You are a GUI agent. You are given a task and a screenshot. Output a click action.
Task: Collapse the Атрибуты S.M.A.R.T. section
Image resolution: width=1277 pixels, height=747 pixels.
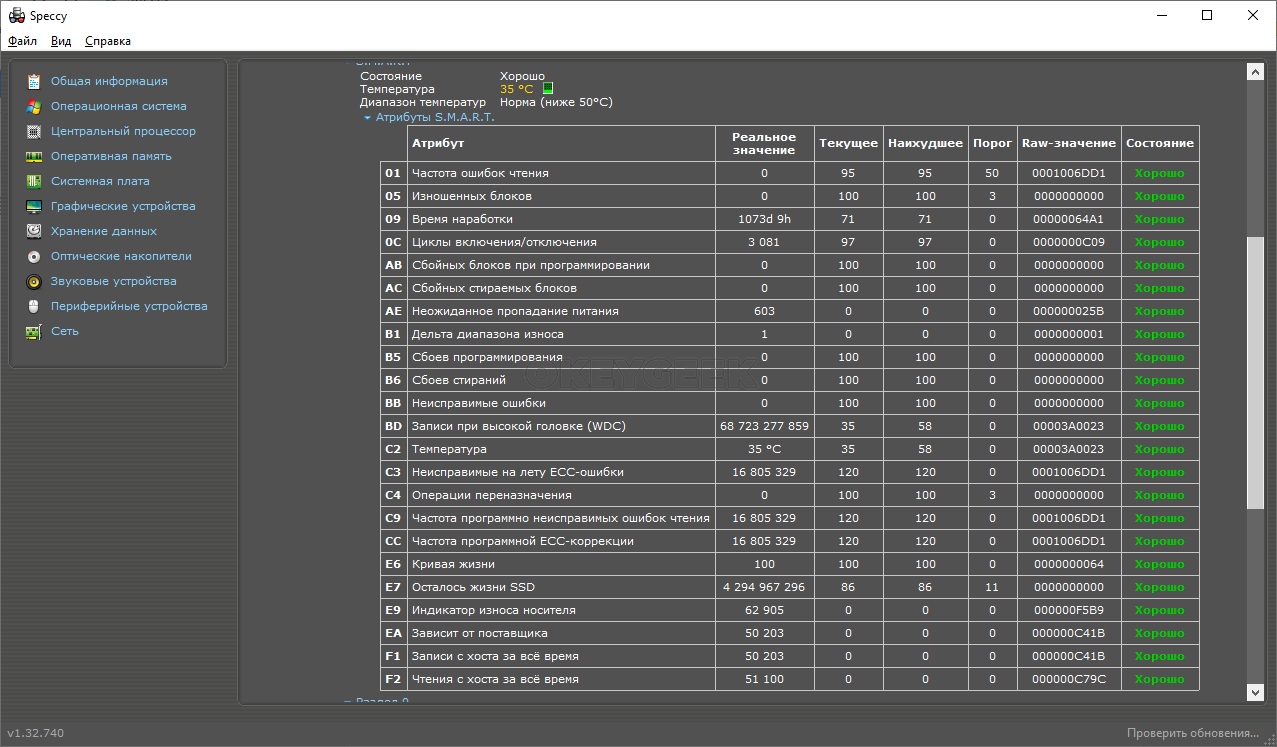click(x=368, y=117)
